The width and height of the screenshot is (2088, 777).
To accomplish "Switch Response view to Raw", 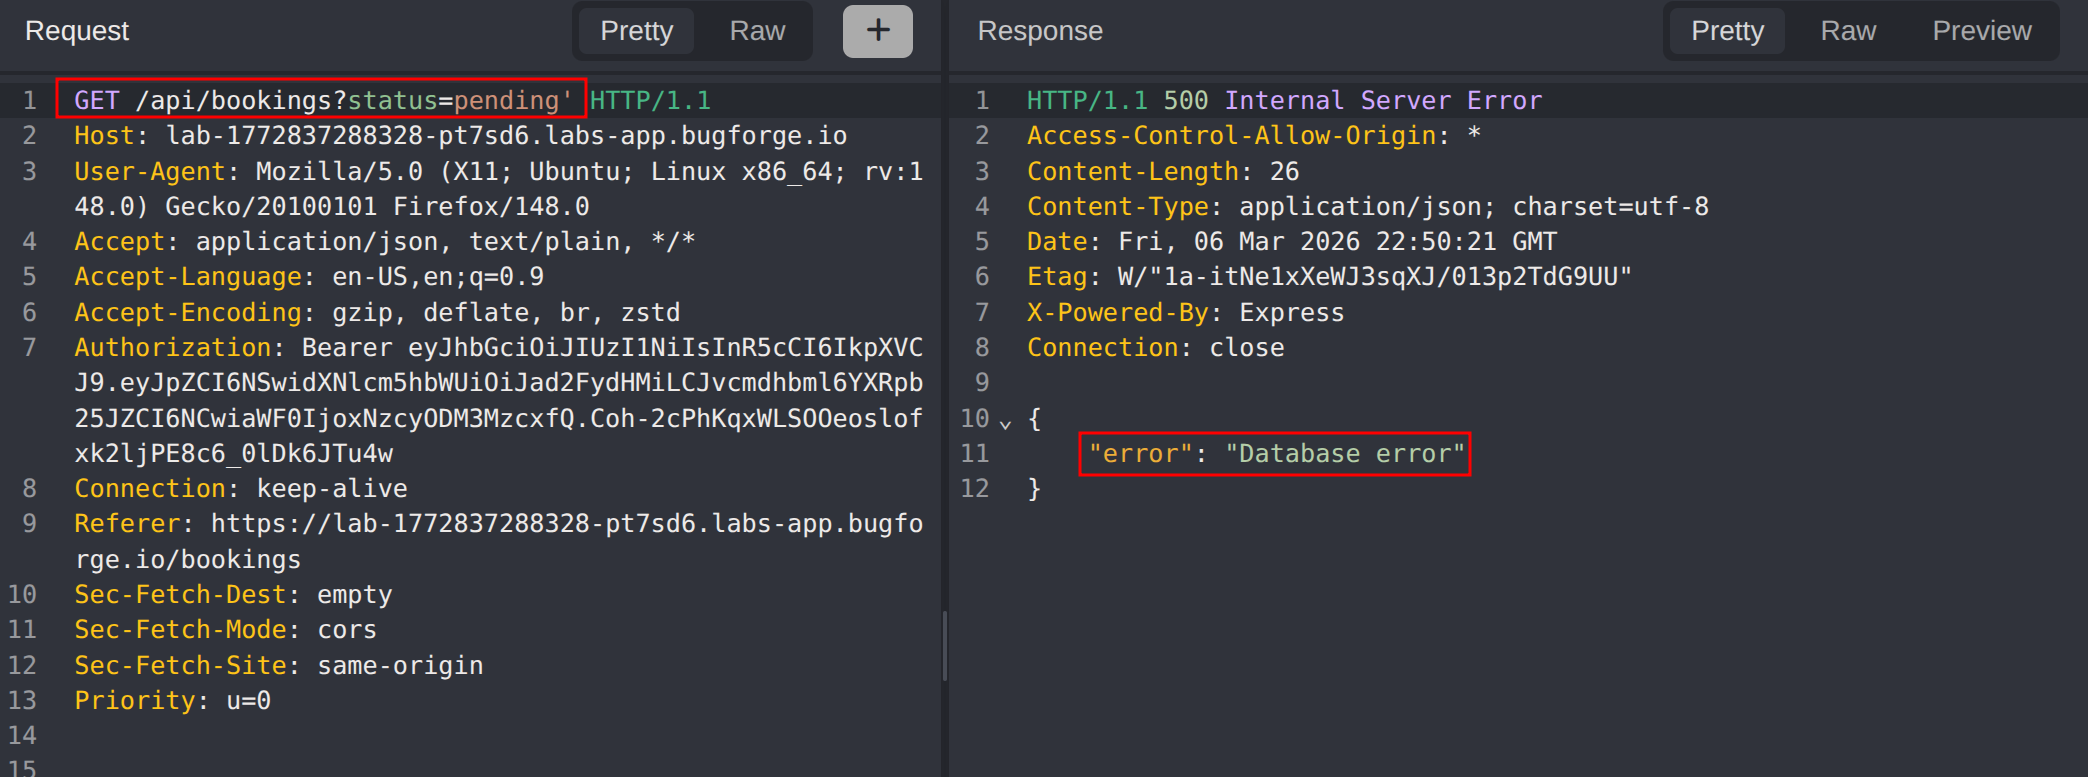I will tap(1848, 31).
